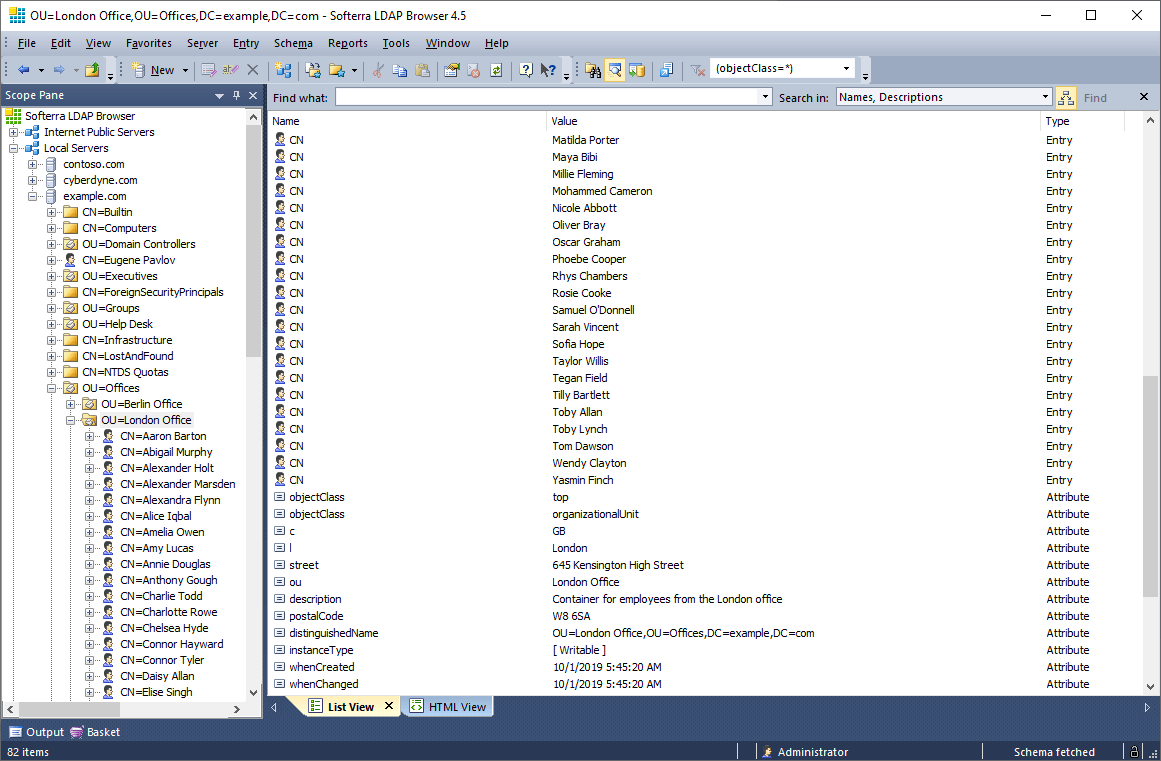Click the Refresh entry icon
This screenshot has height=761, width=1161.
point(495,70)
